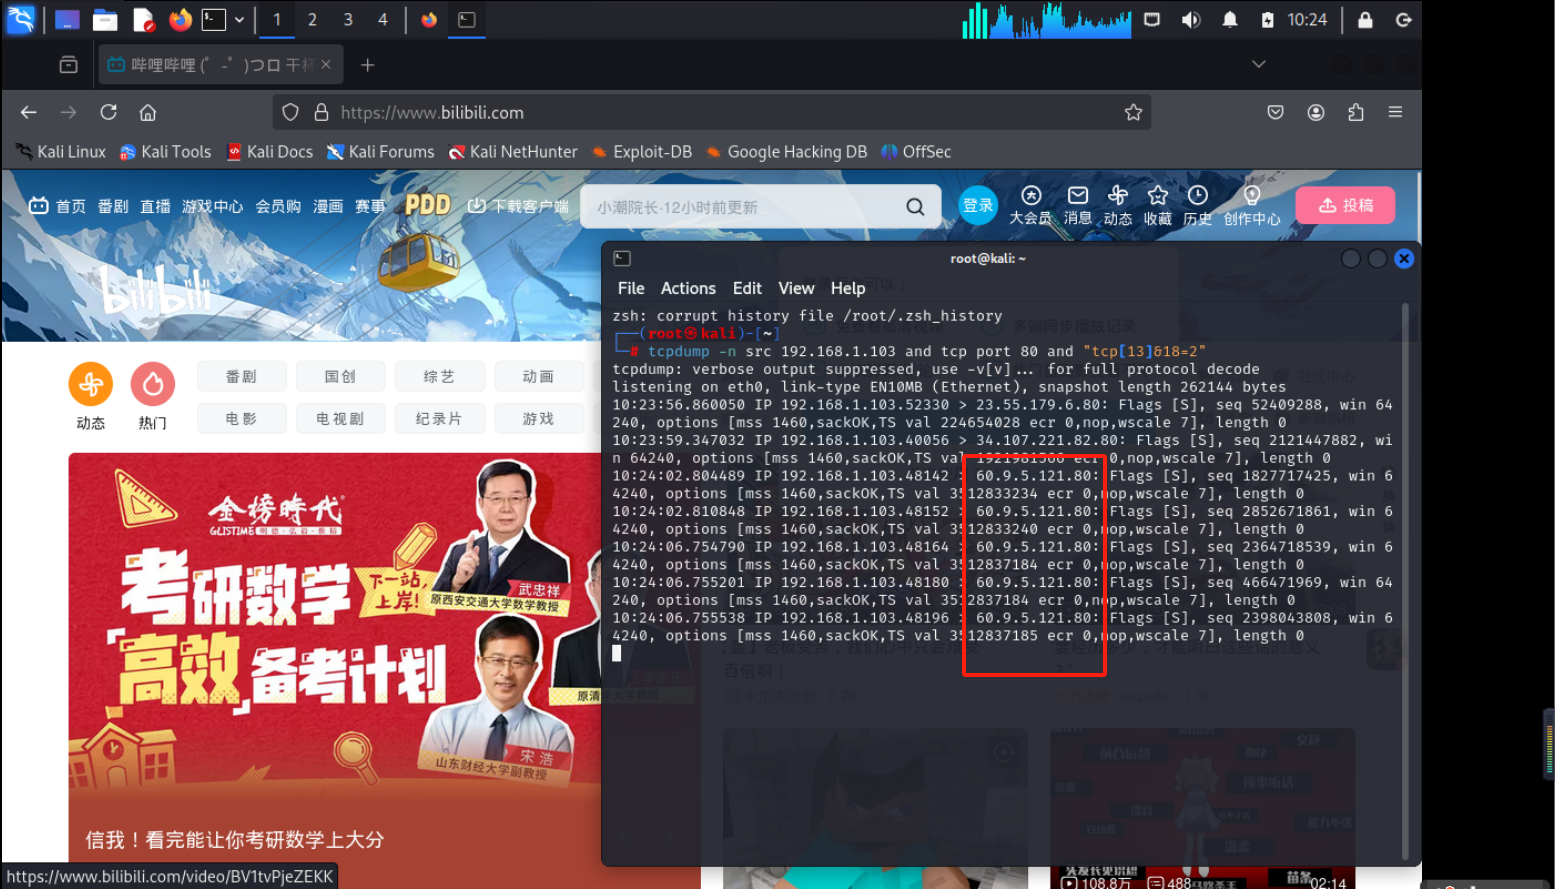The image size is (1555, 889).
Task: Launch Firefox from the panel launcher
Action: tap(180, 19)
